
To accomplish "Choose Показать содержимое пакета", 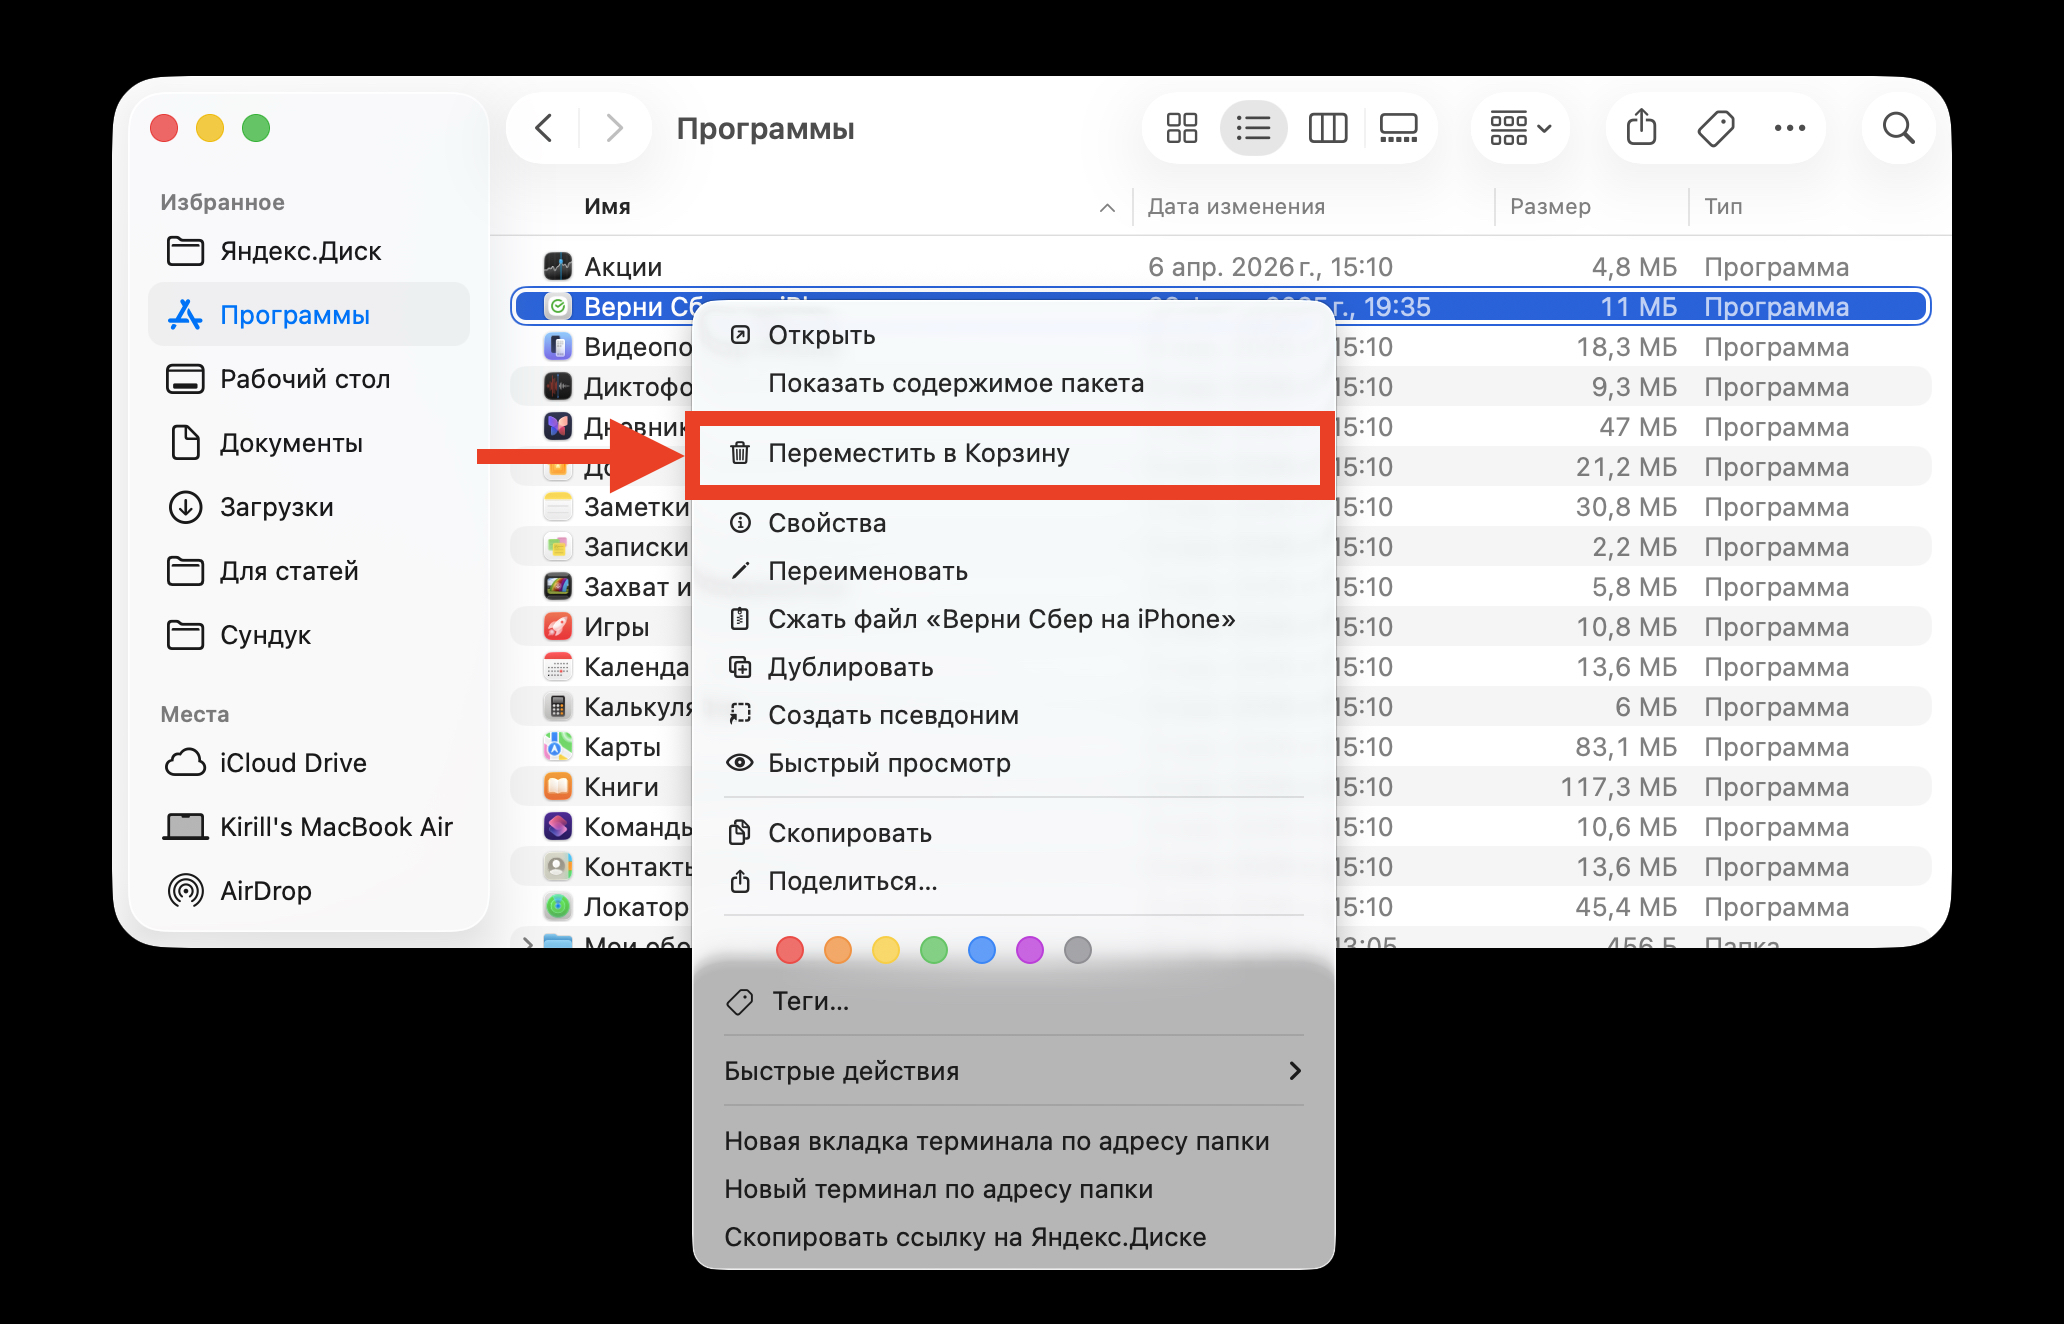I will click(1014, 383).
